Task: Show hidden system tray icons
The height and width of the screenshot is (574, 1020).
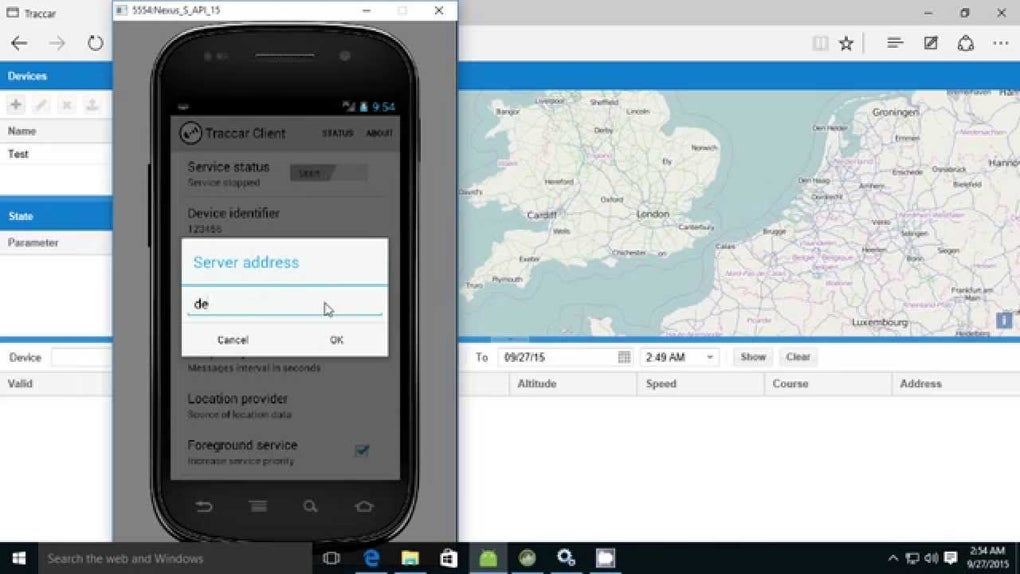Action: 892,558
